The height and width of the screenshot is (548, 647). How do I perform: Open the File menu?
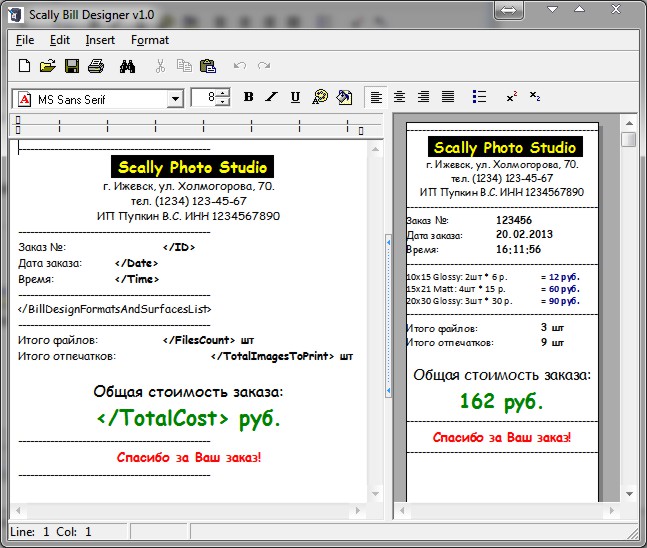pos(25,40)
